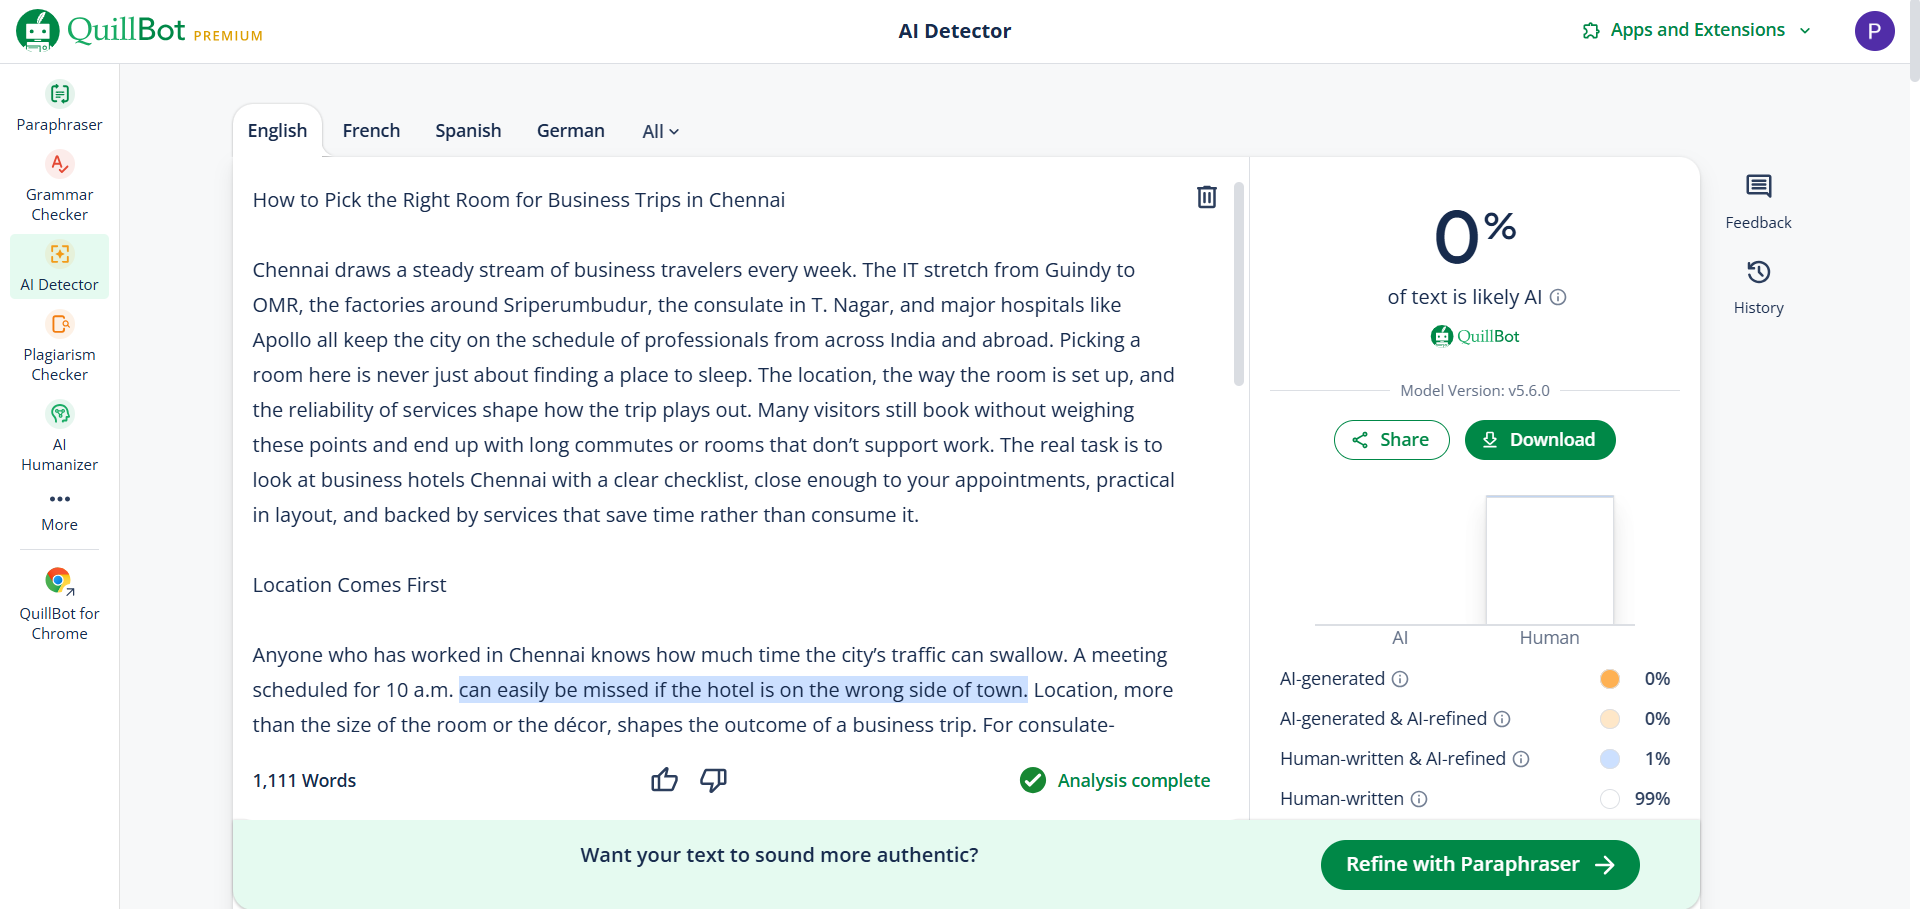Click the 'Analysis complete' status

pos(1115,780)
